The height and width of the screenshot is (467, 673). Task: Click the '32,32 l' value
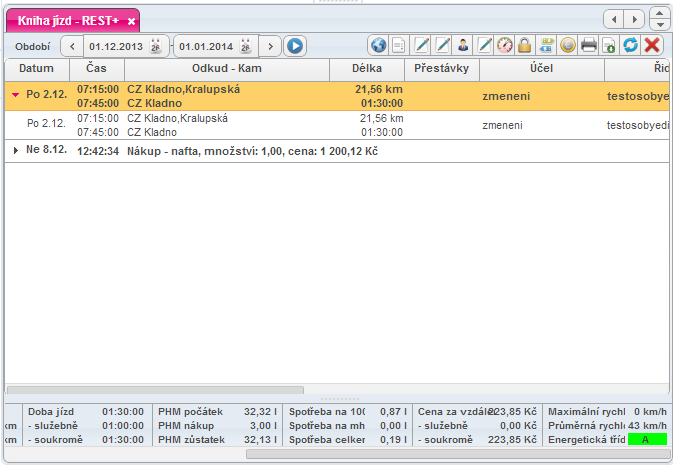[261, 412]
